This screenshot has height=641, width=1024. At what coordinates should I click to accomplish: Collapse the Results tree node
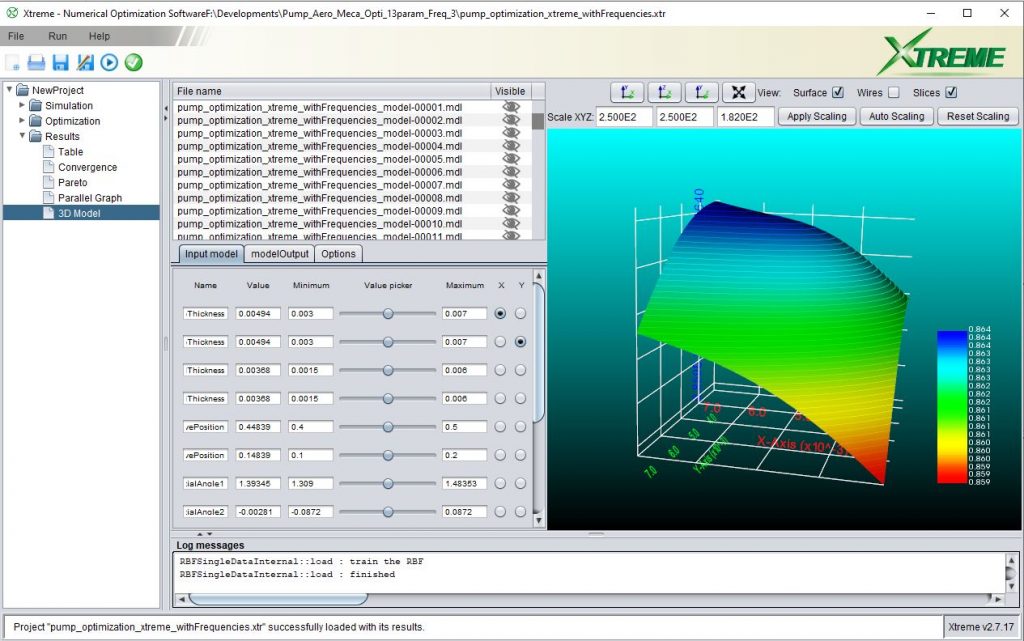pyautogui.click(x=22, y=136)
